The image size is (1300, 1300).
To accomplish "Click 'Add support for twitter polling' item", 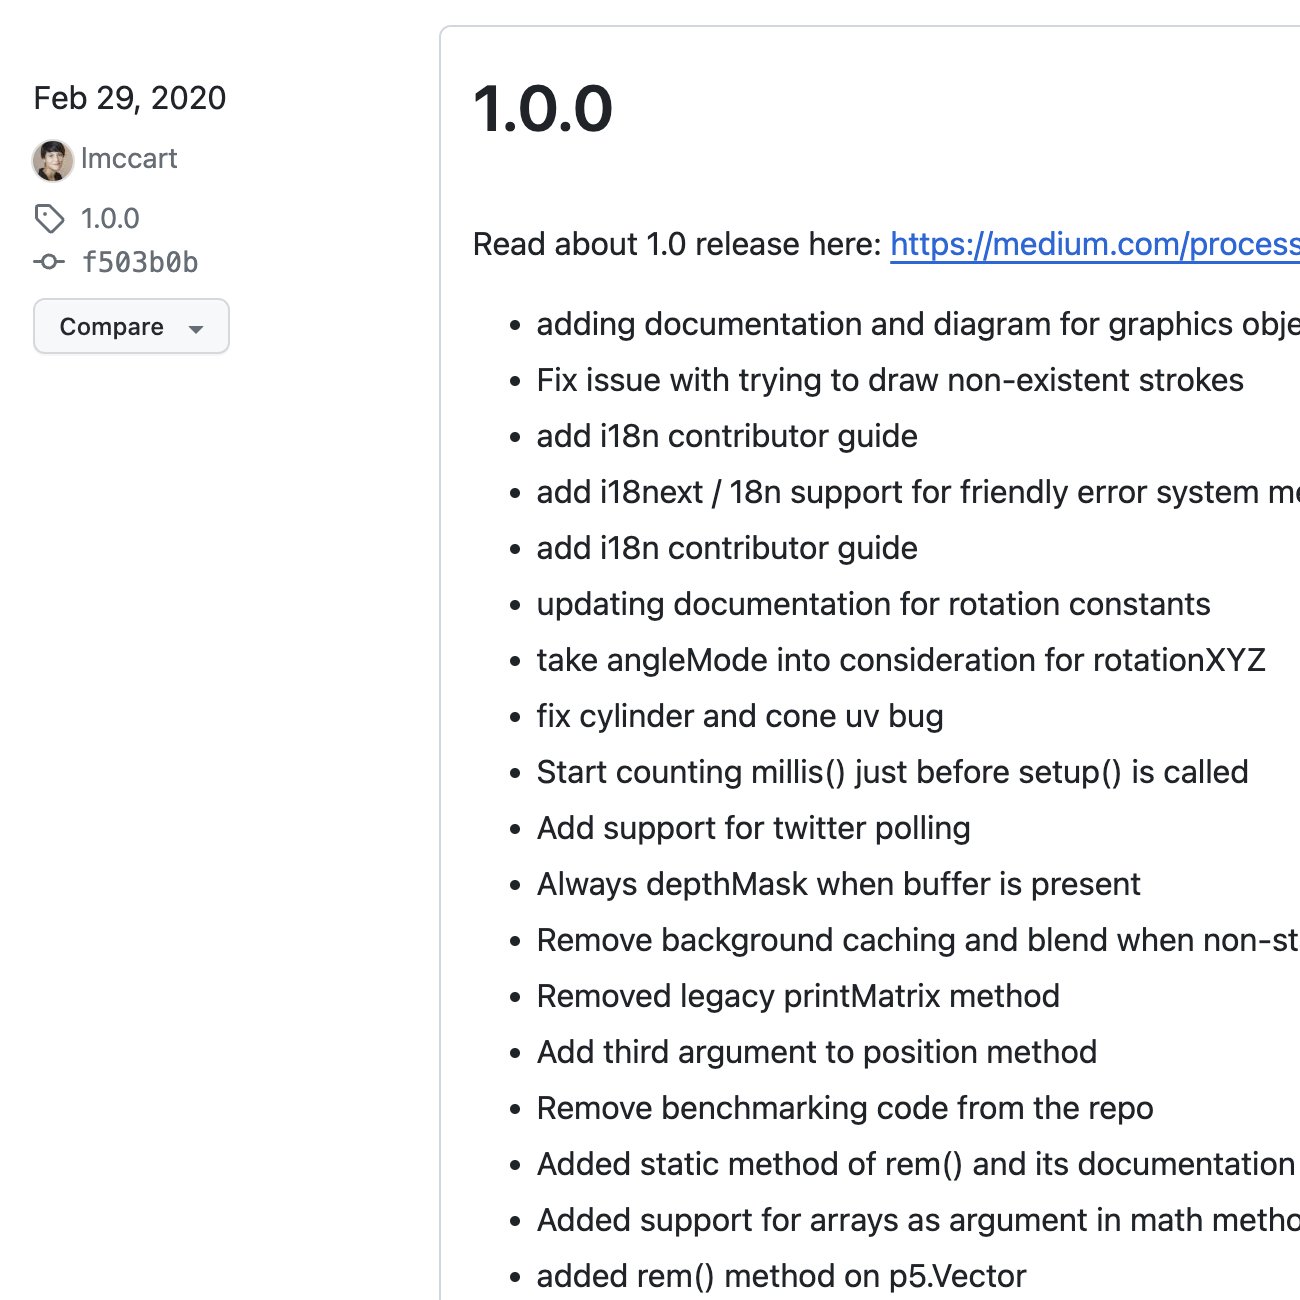I will coord(754,828).
